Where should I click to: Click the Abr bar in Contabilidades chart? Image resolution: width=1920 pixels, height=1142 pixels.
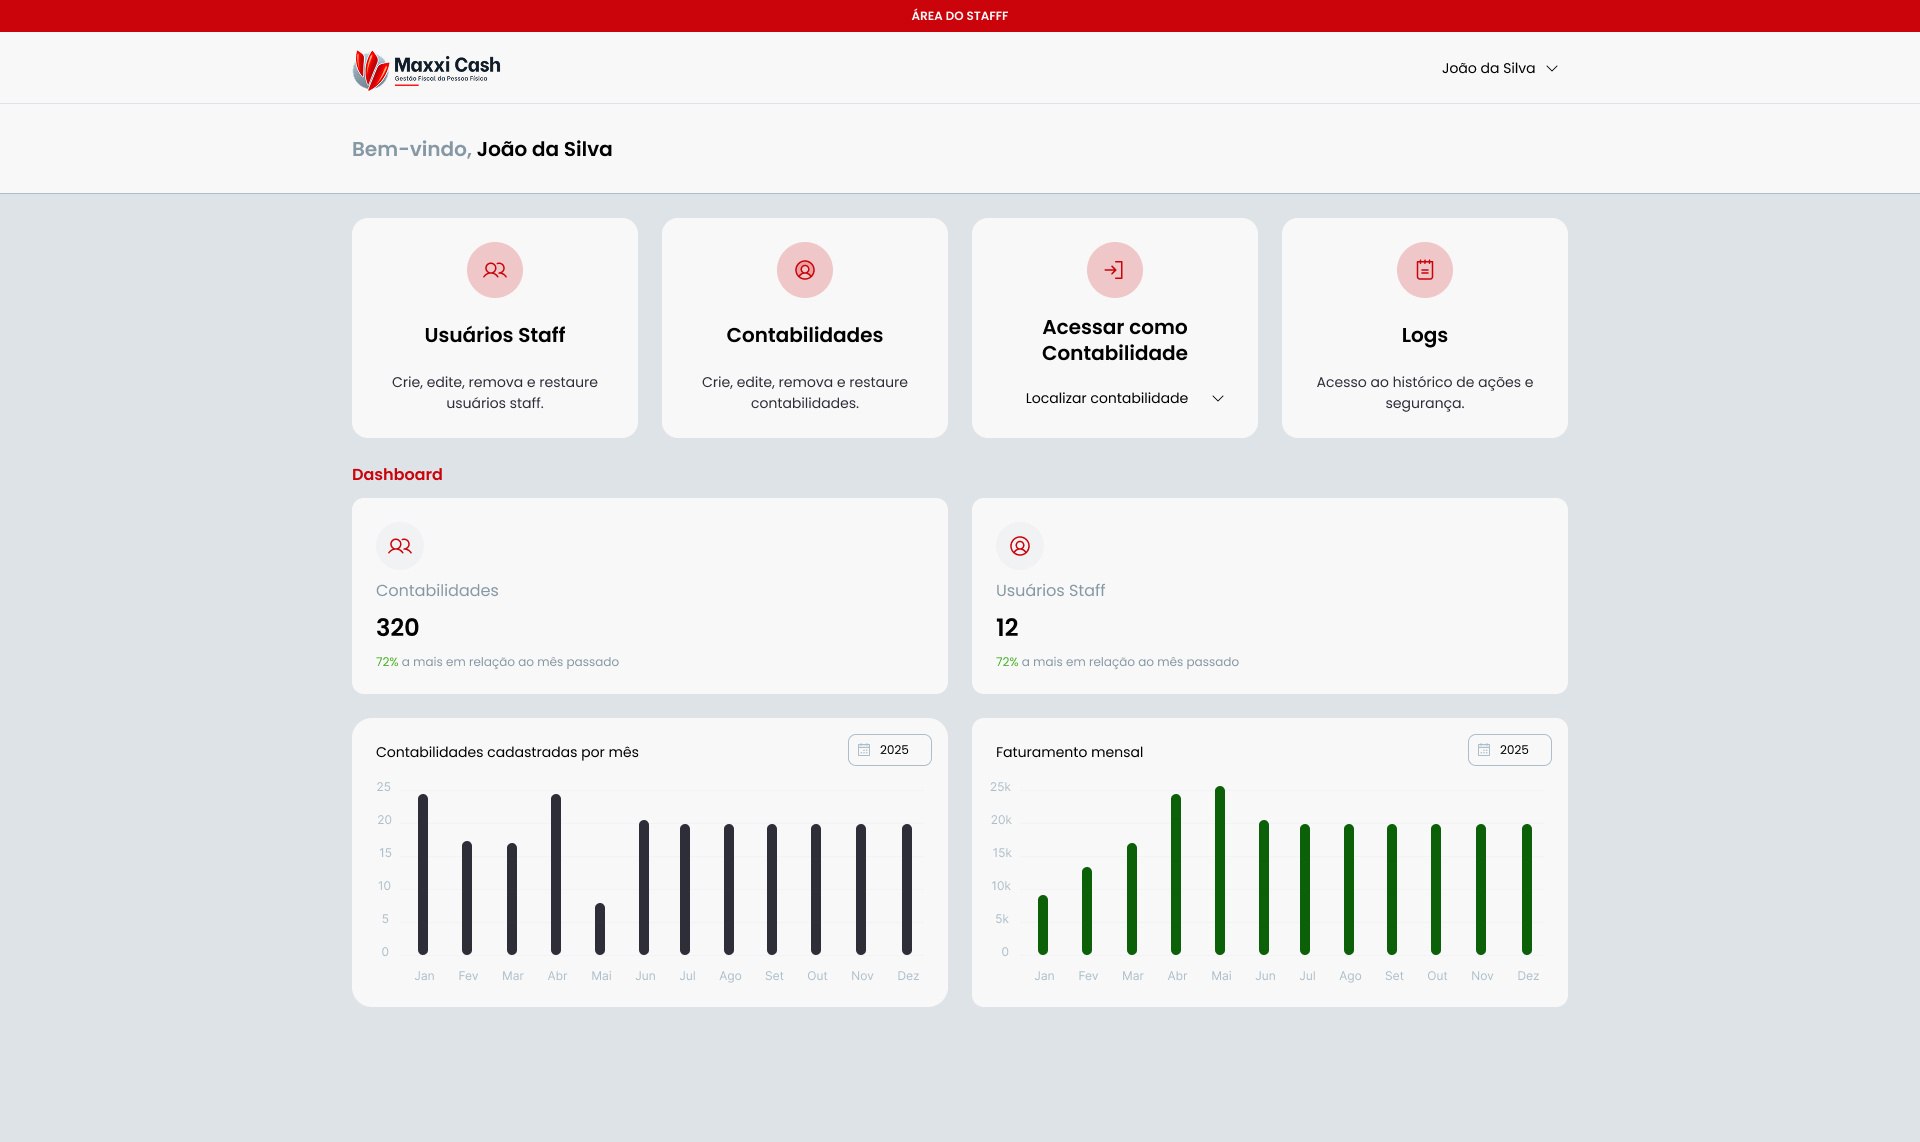(556, 874)
